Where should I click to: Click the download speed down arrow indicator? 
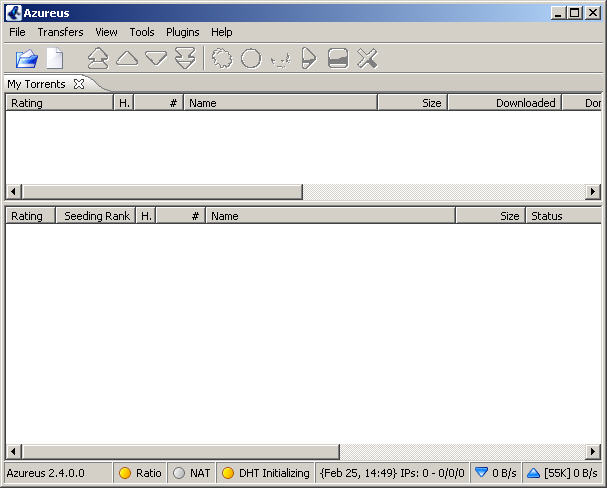pyautogui.click(x=481, y=473)
